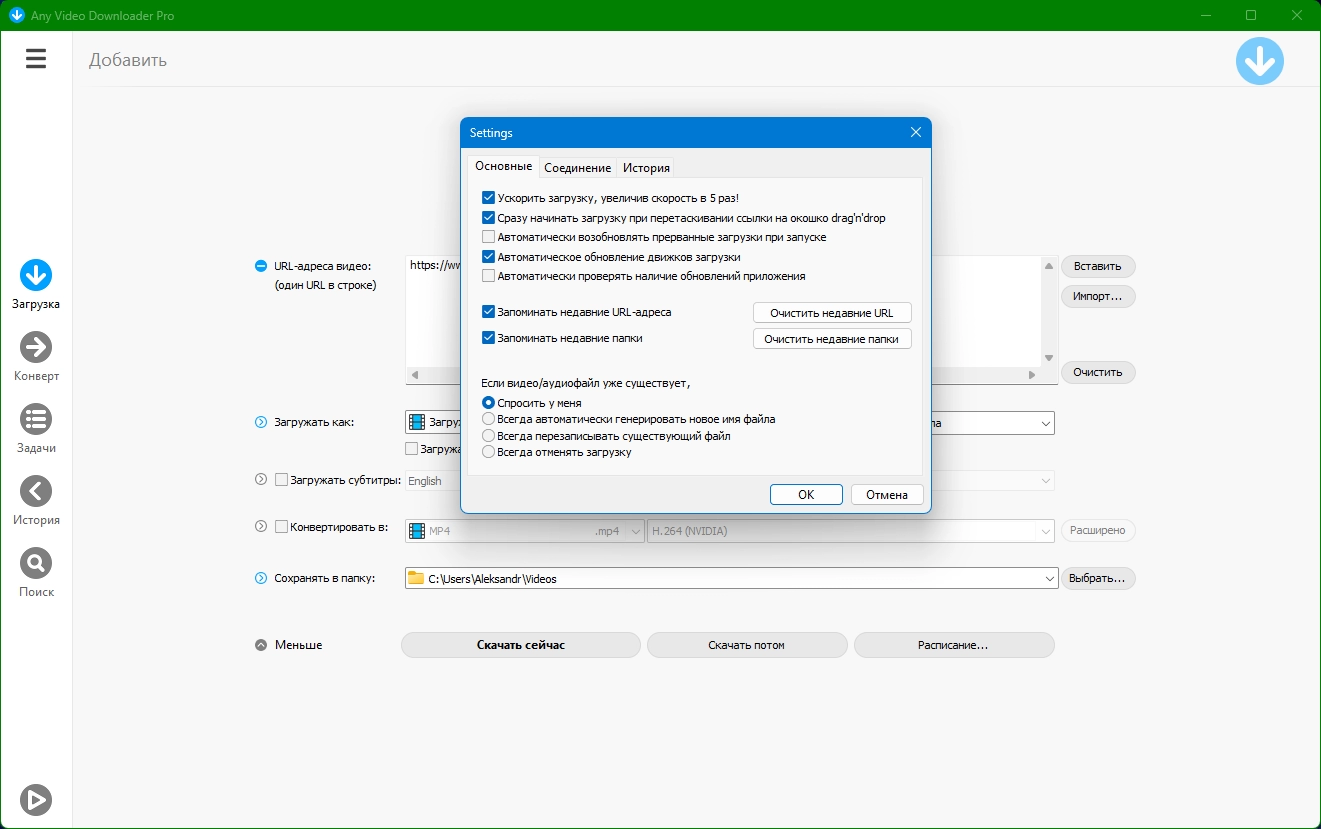Click the URL box scroll-down arrow
The height and width of the screenshot is (829, 1321).
(x=1049, y=358)
